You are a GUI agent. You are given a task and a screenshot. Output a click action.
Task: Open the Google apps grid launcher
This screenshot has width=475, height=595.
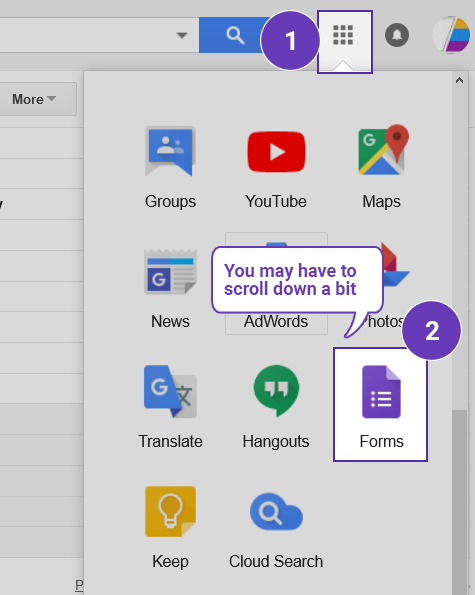tap(343, 35)
